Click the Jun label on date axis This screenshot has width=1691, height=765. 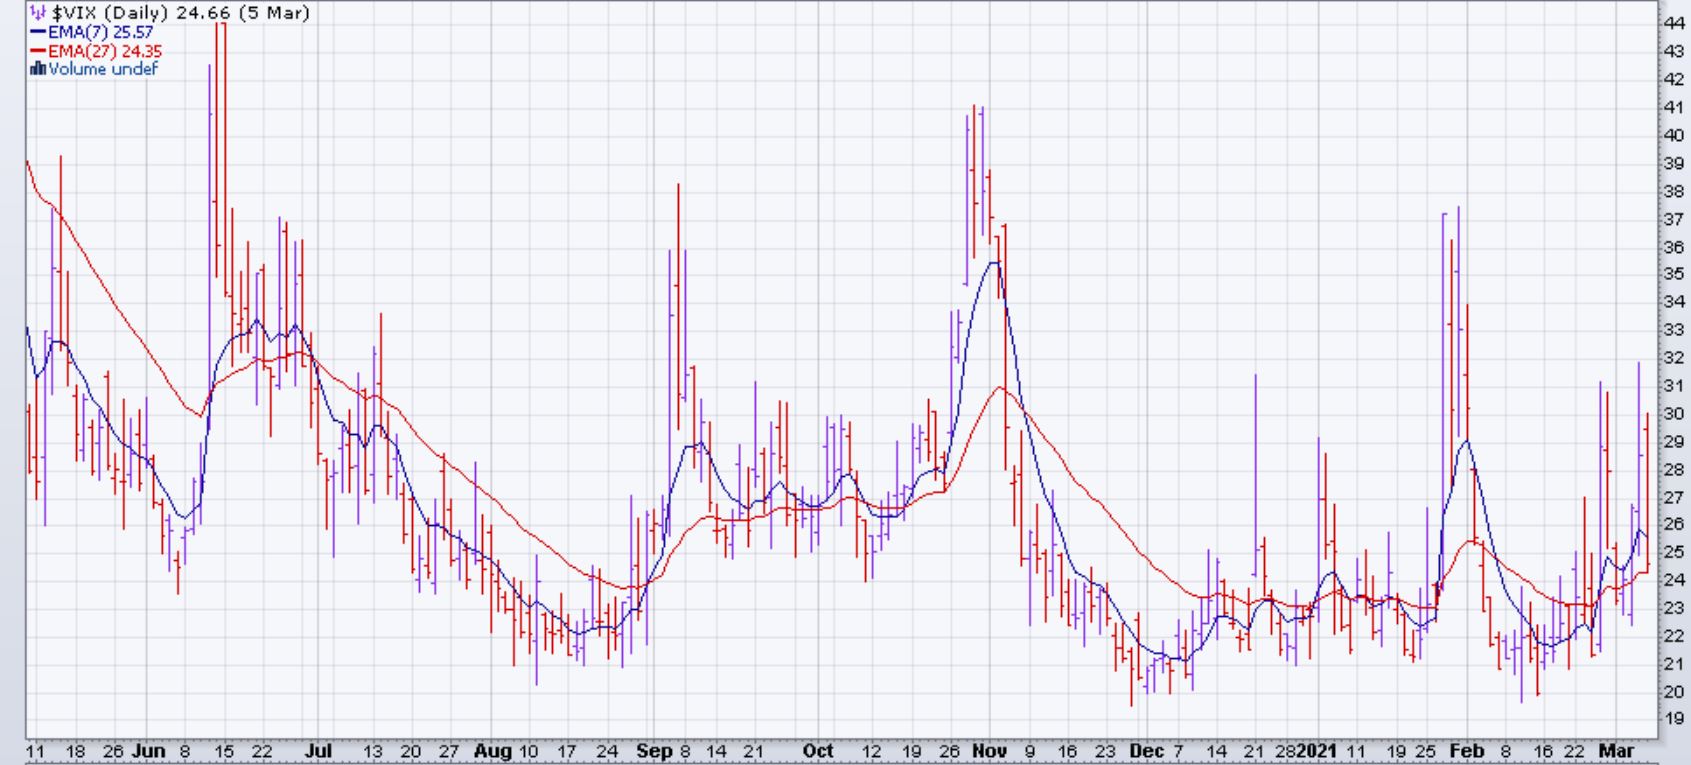tap(148, 751)
